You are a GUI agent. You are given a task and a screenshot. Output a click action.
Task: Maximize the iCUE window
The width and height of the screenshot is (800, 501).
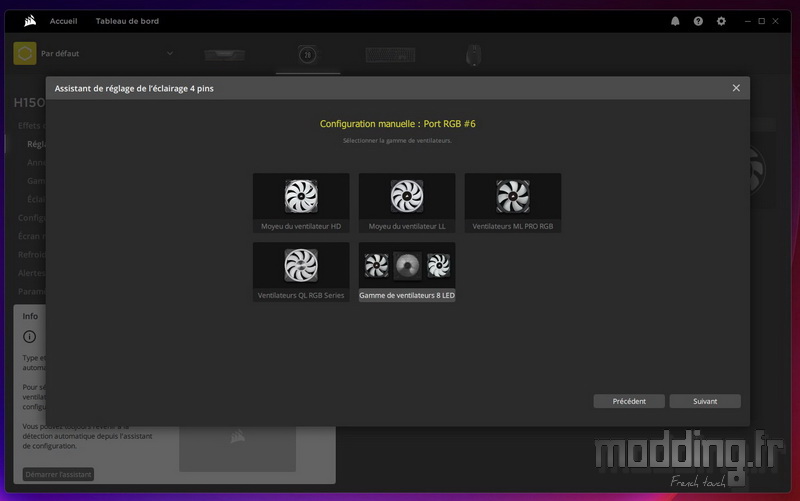pyautogui.click(x=761, y=21)
